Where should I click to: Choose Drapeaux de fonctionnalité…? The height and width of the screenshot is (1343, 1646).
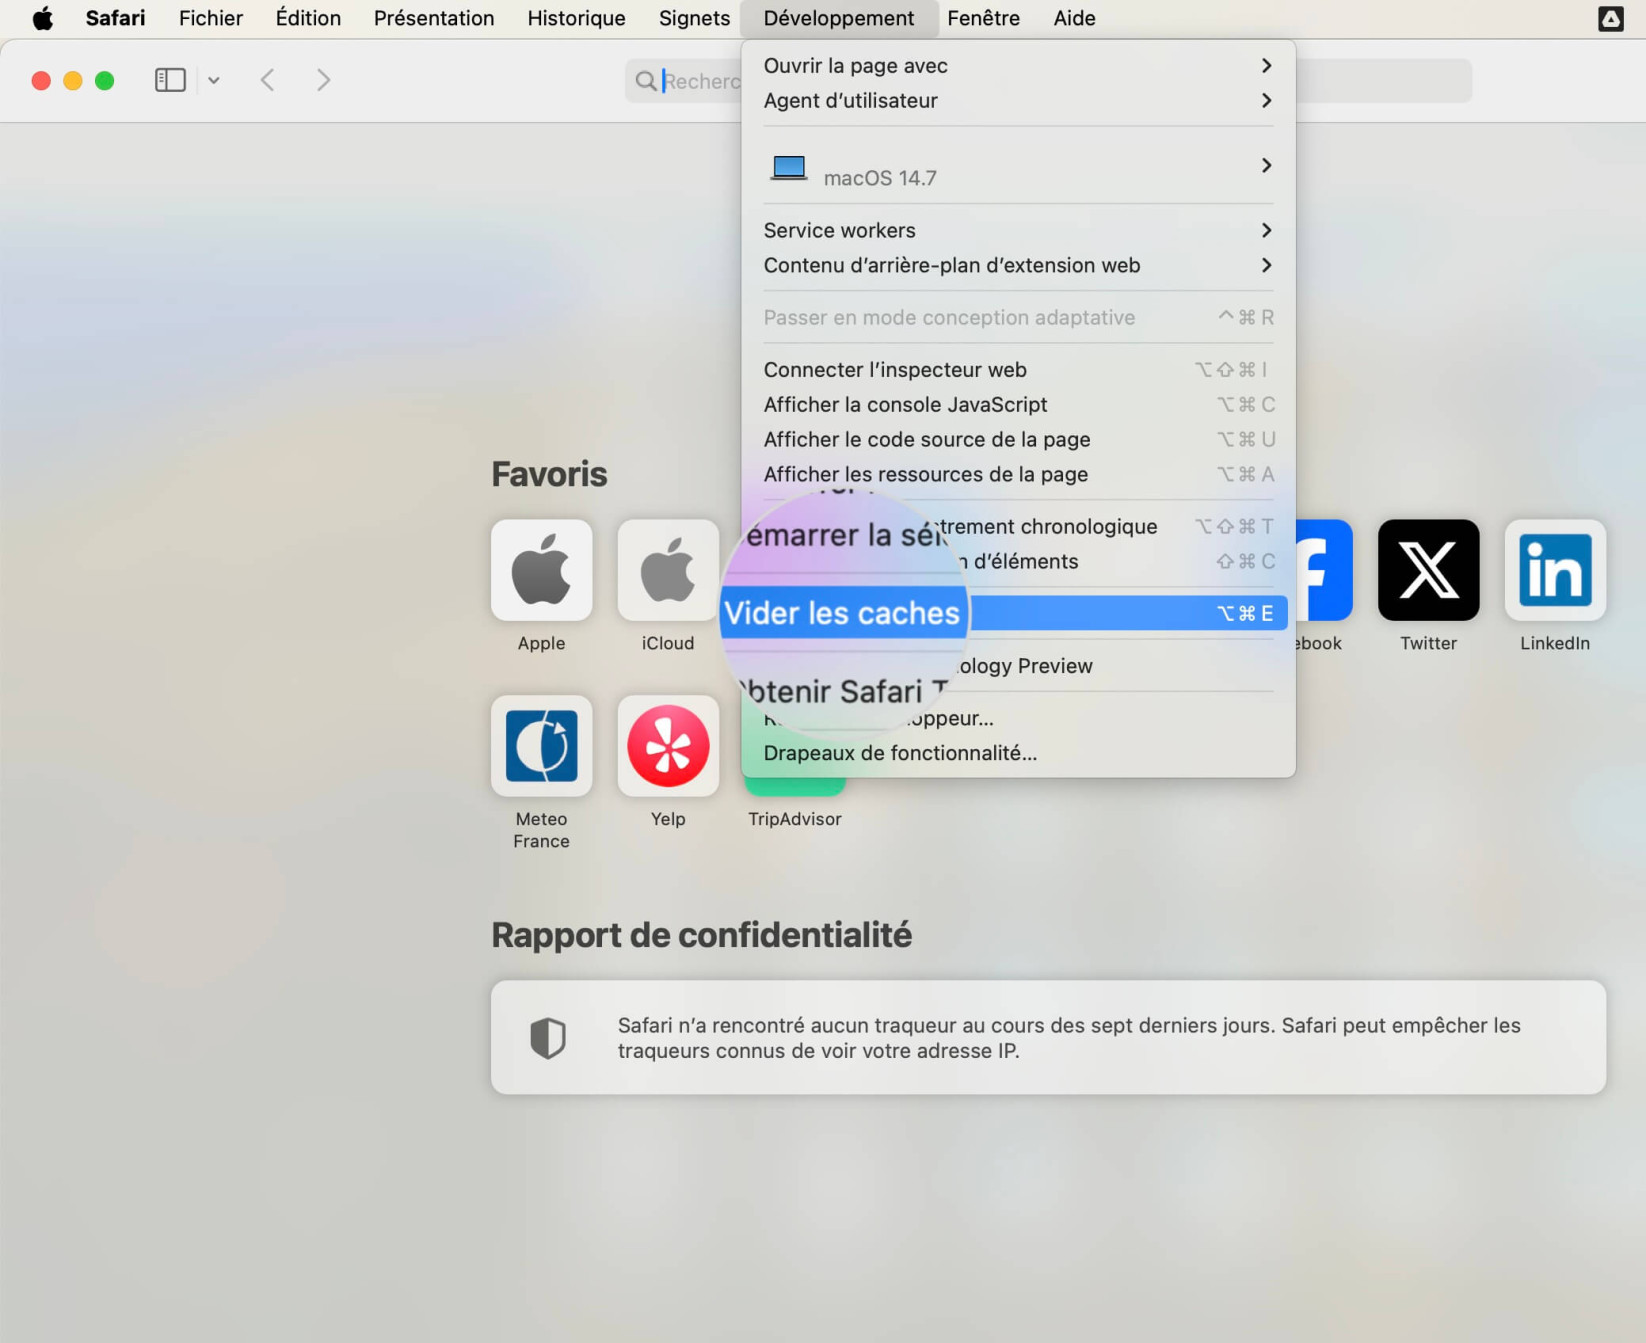click(1018, 753)
